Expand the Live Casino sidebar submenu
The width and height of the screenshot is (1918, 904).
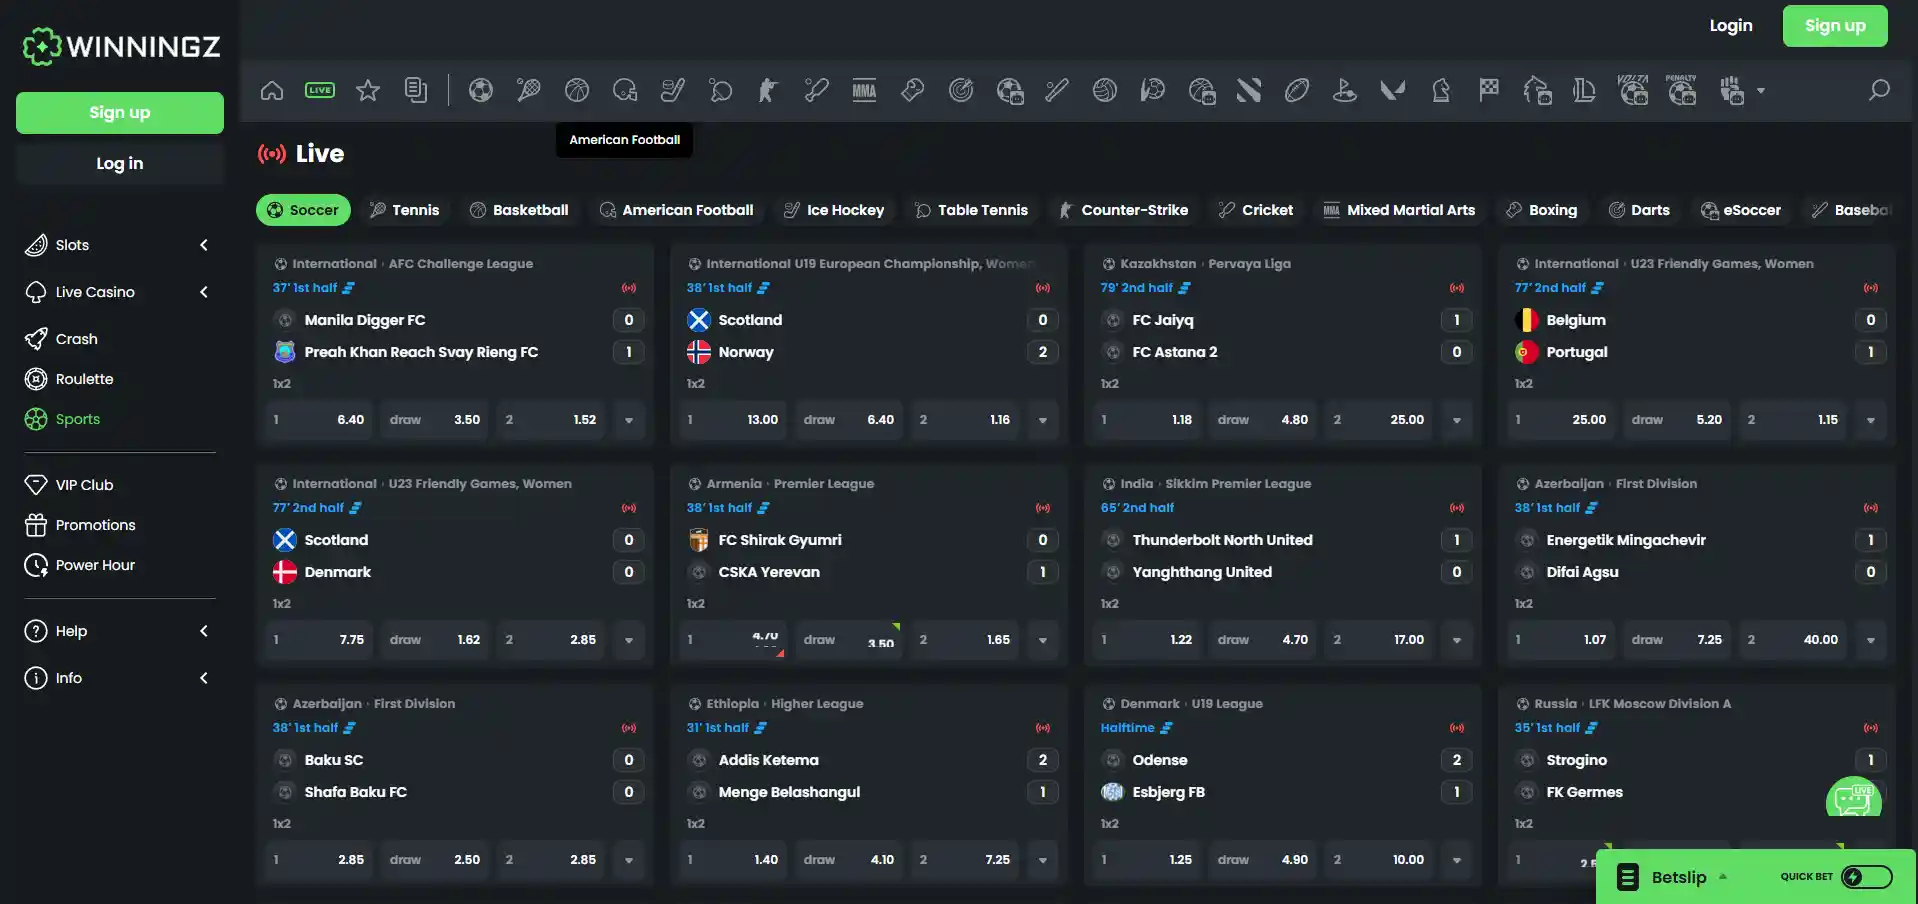pos(204,292)
